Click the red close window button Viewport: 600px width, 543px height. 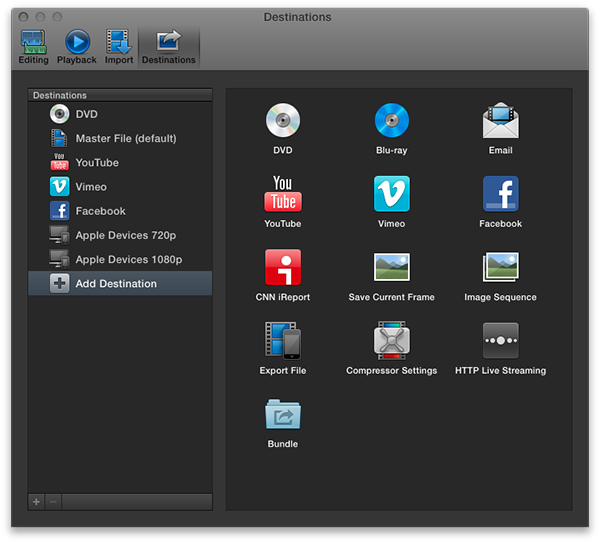(x=23, y=17)
